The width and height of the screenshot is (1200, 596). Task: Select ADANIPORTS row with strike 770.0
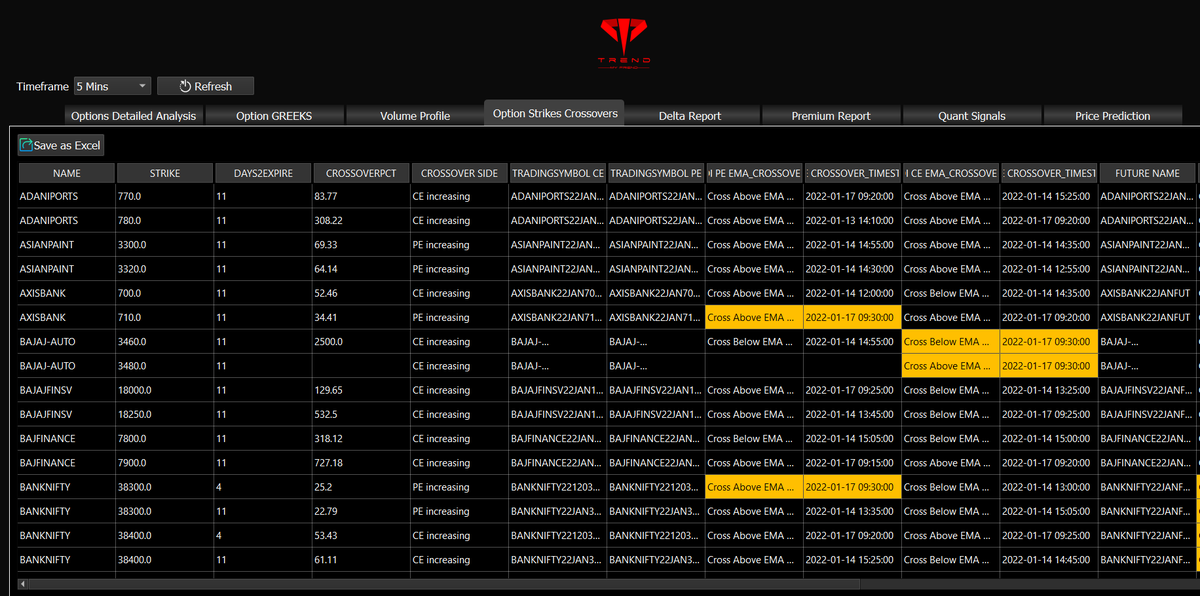tap(606, 196)
